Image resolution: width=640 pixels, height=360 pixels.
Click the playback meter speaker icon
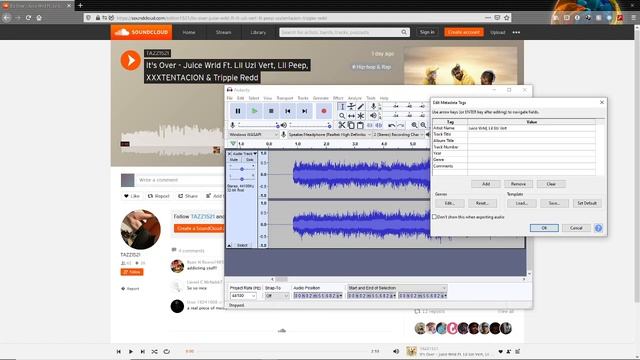point(373,116)
